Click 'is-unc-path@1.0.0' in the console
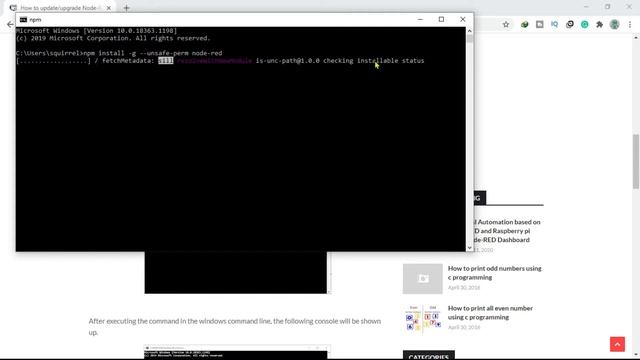Image resolution: width=640 pixels, height=360 pixels. (x=288, y=60)
